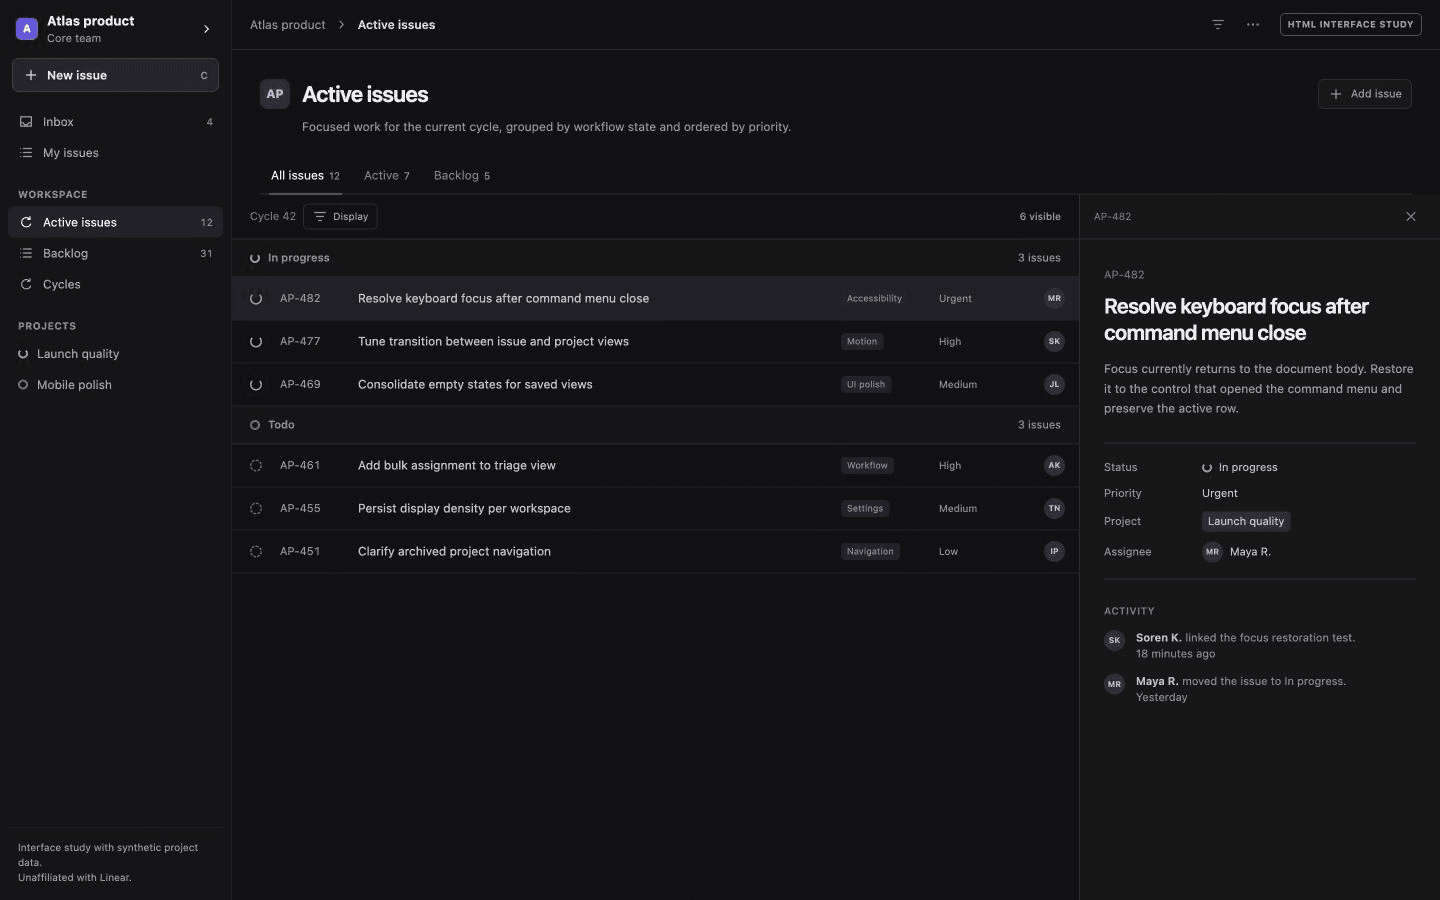Click the Cycles refresh icon

click(26, 284)
